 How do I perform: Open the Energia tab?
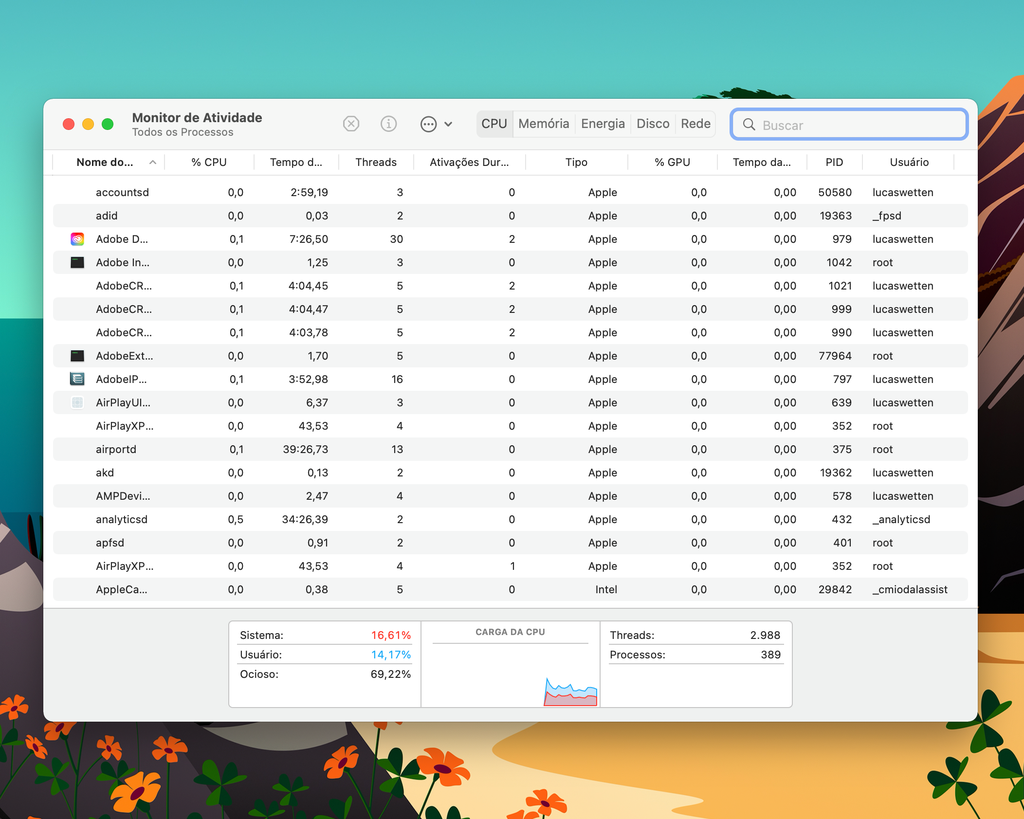[603, 123]
